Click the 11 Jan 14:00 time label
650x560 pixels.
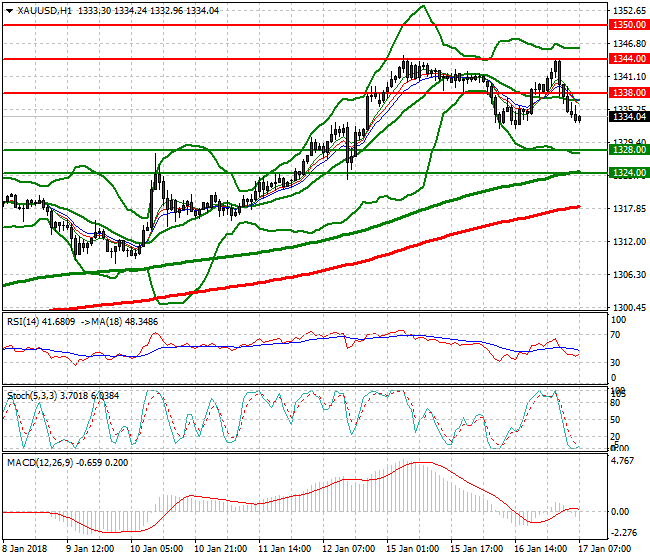coord(284,549)
